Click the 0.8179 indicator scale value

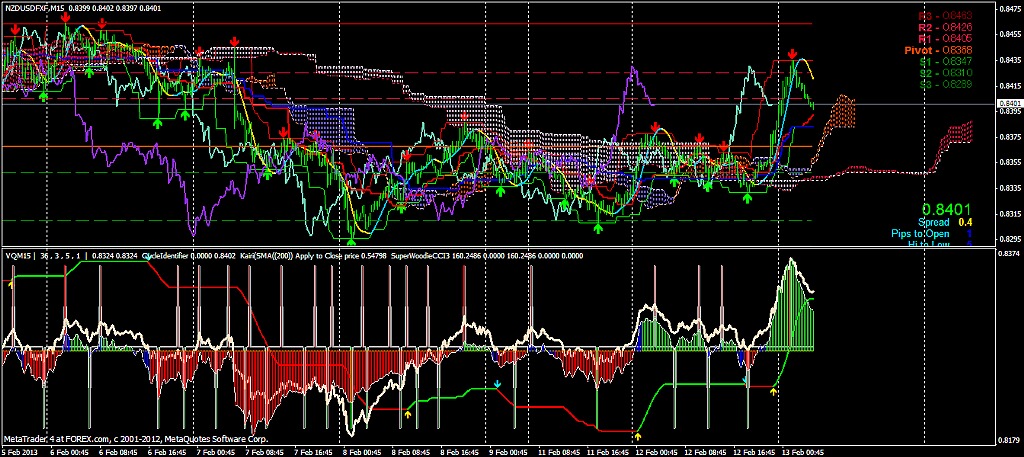click(x=1010, y=439)
